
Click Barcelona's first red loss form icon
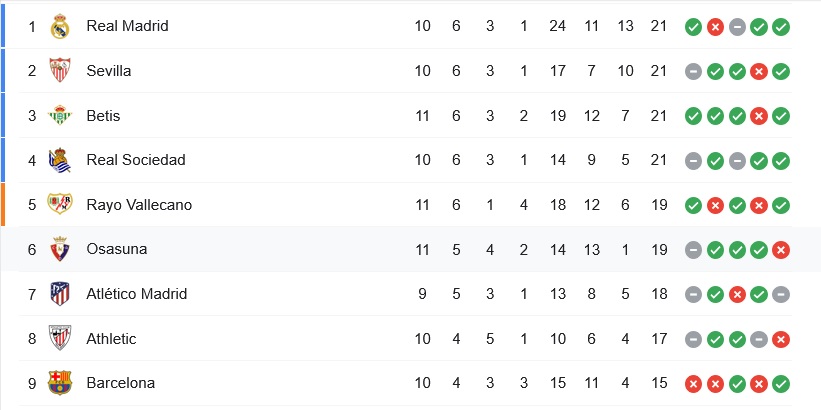[693, 384]
